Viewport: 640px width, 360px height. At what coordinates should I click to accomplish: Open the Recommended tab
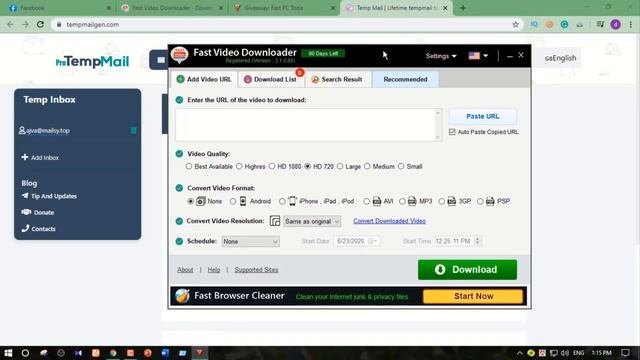tap(405, 79)
